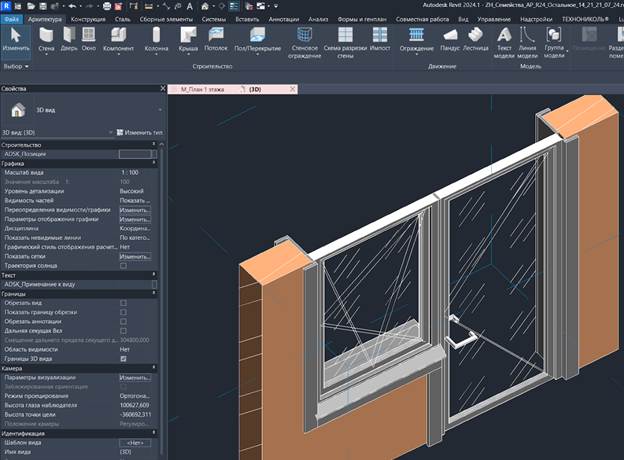
Task: Select the Окно (Window) tool
Action: (88, 40)
